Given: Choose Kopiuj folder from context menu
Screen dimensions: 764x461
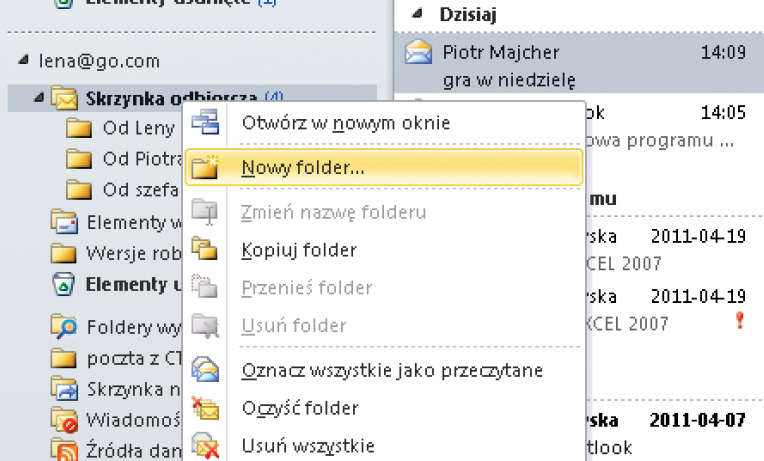Looking at the screenshot, I should 299,249.
